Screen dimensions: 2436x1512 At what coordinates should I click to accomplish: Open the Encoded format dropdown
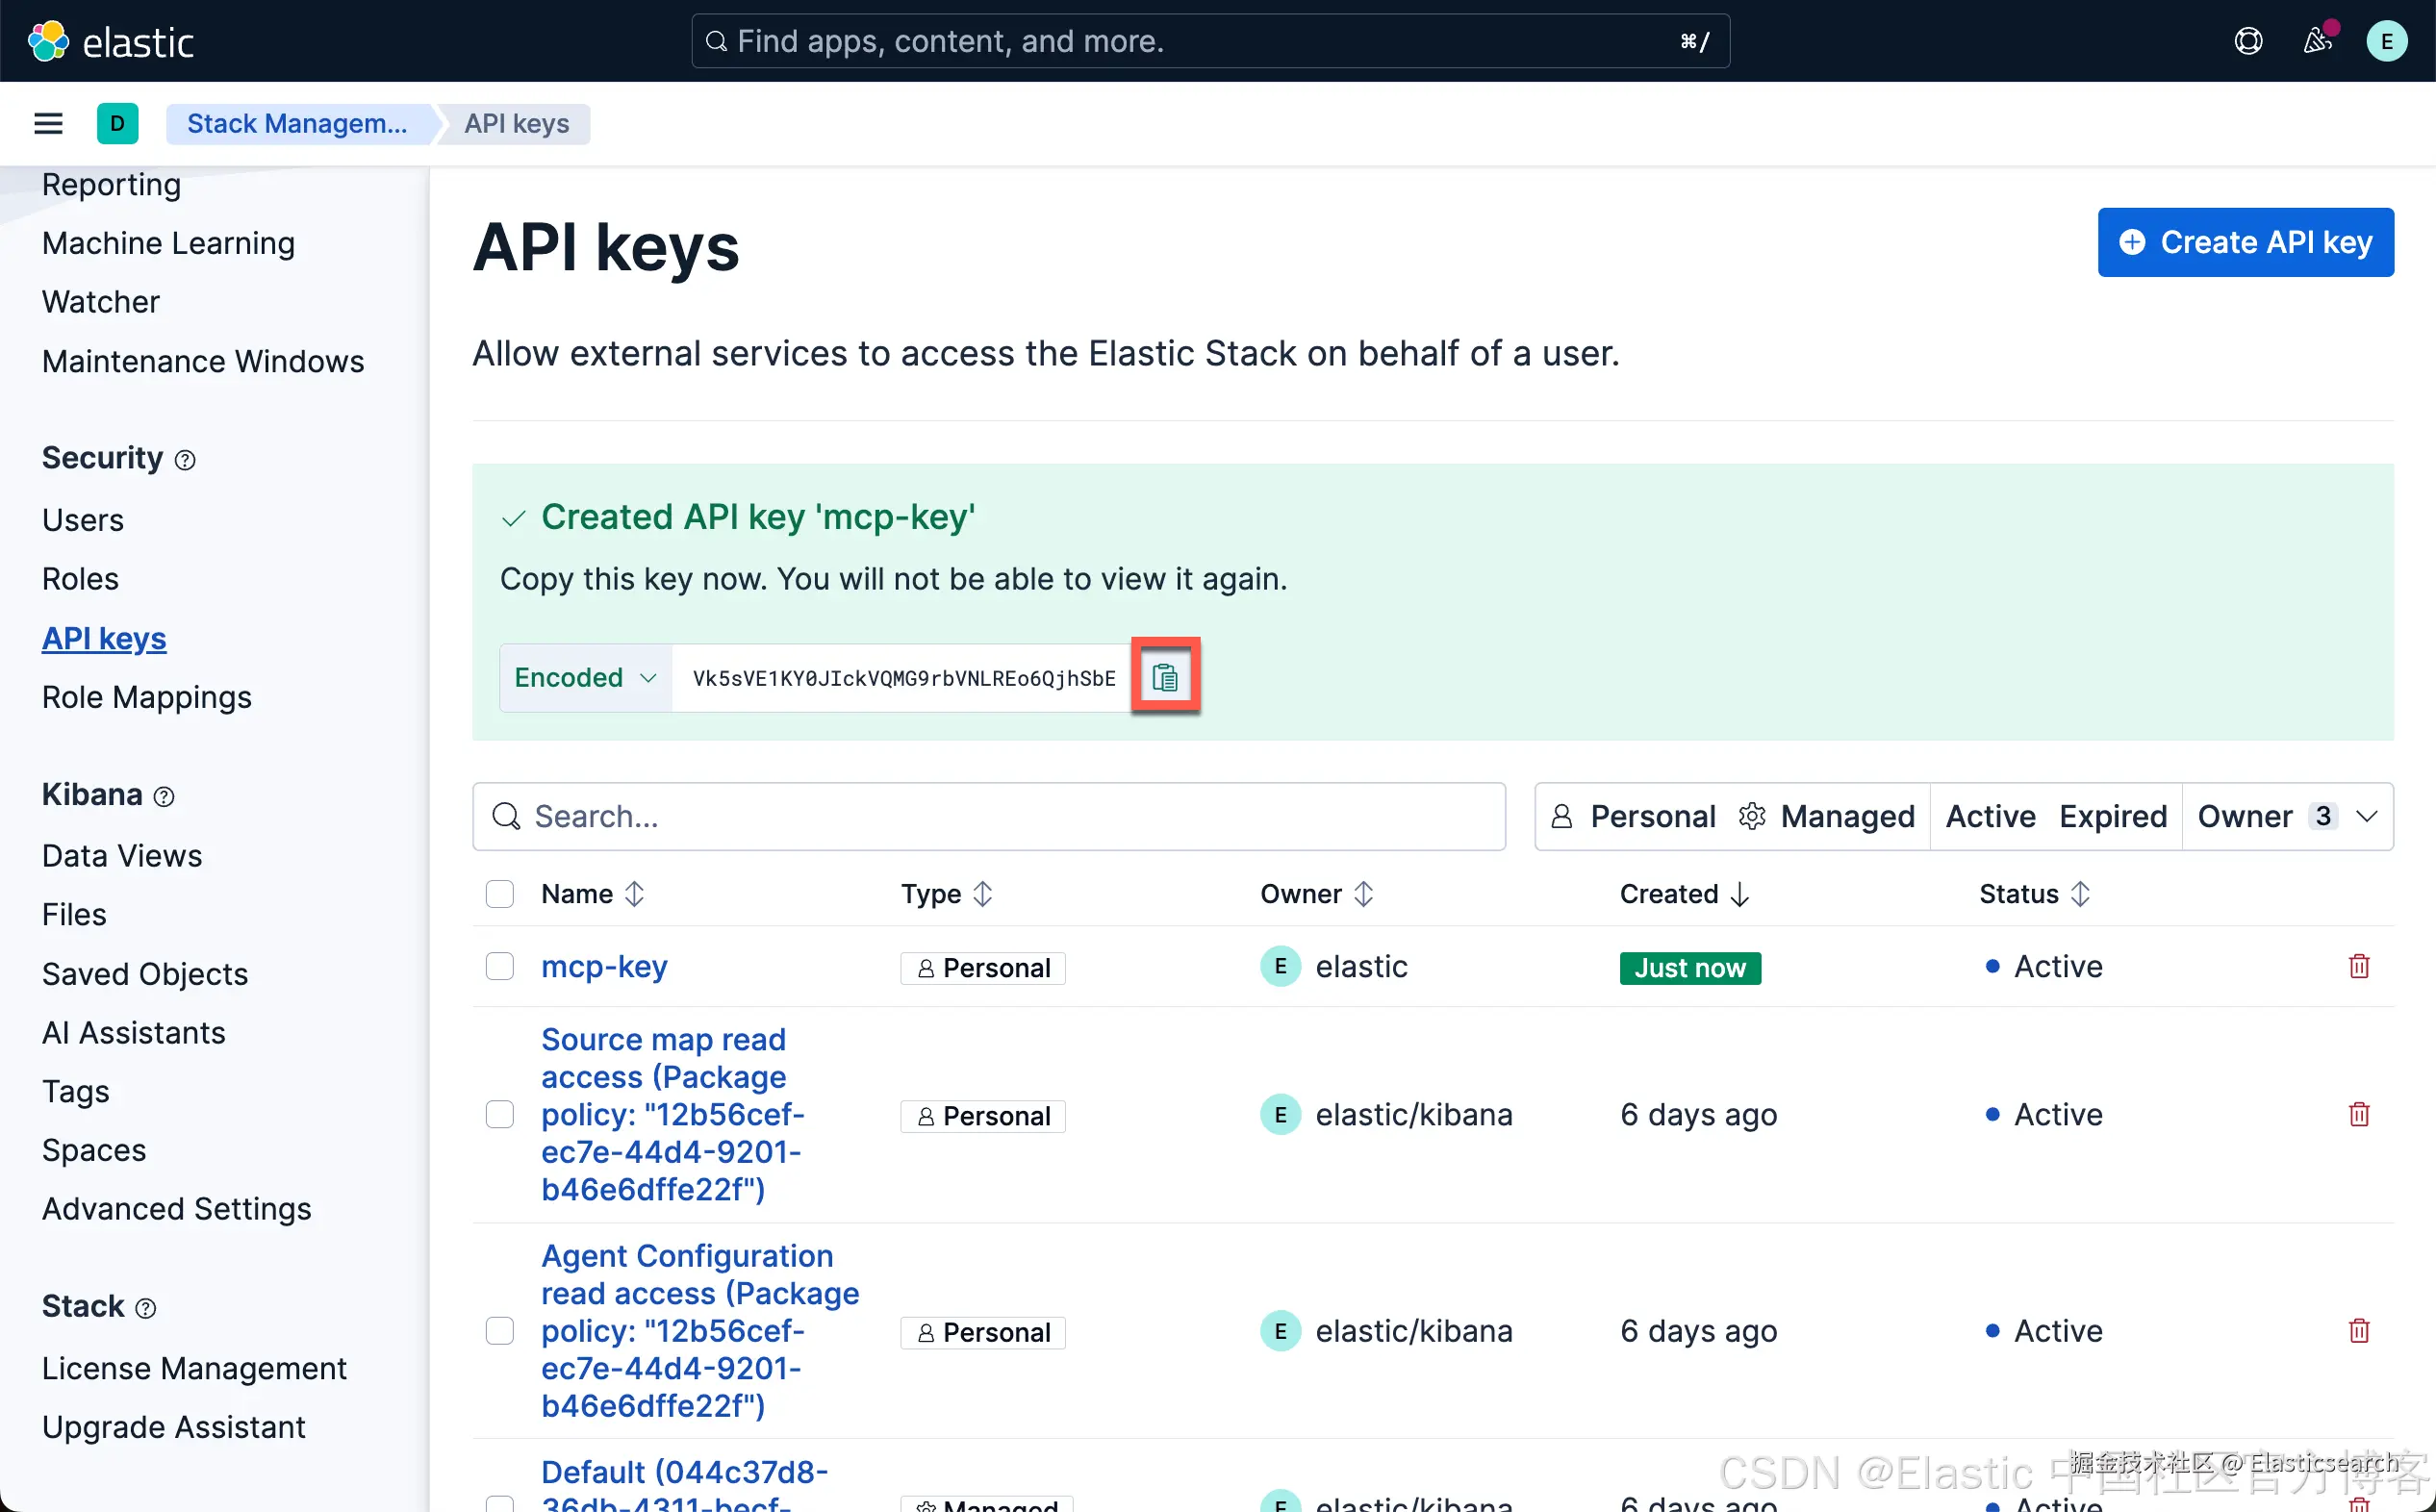tap(585, 677)
